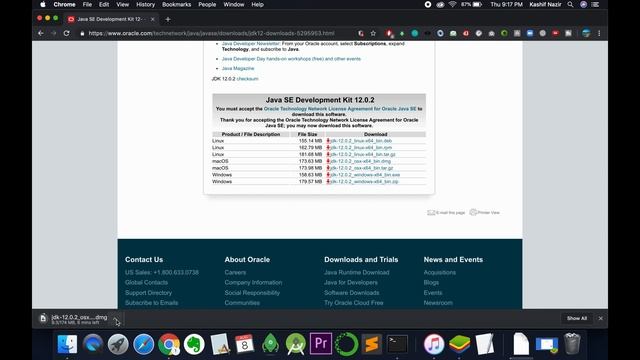The image size is (640, 360).
Task: Open Chrome's three-dot menu
Action: 599,33
